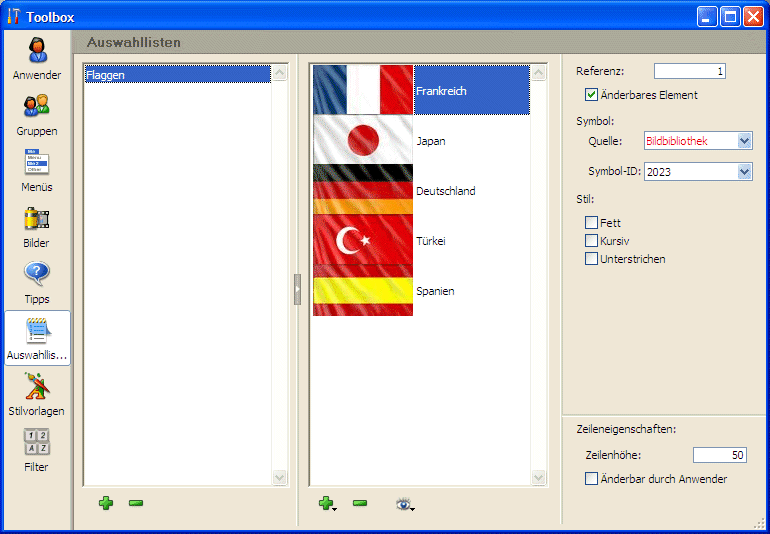770x534 pixels.
Task: Select the Flaggen list entry
Action: point(176,75)
